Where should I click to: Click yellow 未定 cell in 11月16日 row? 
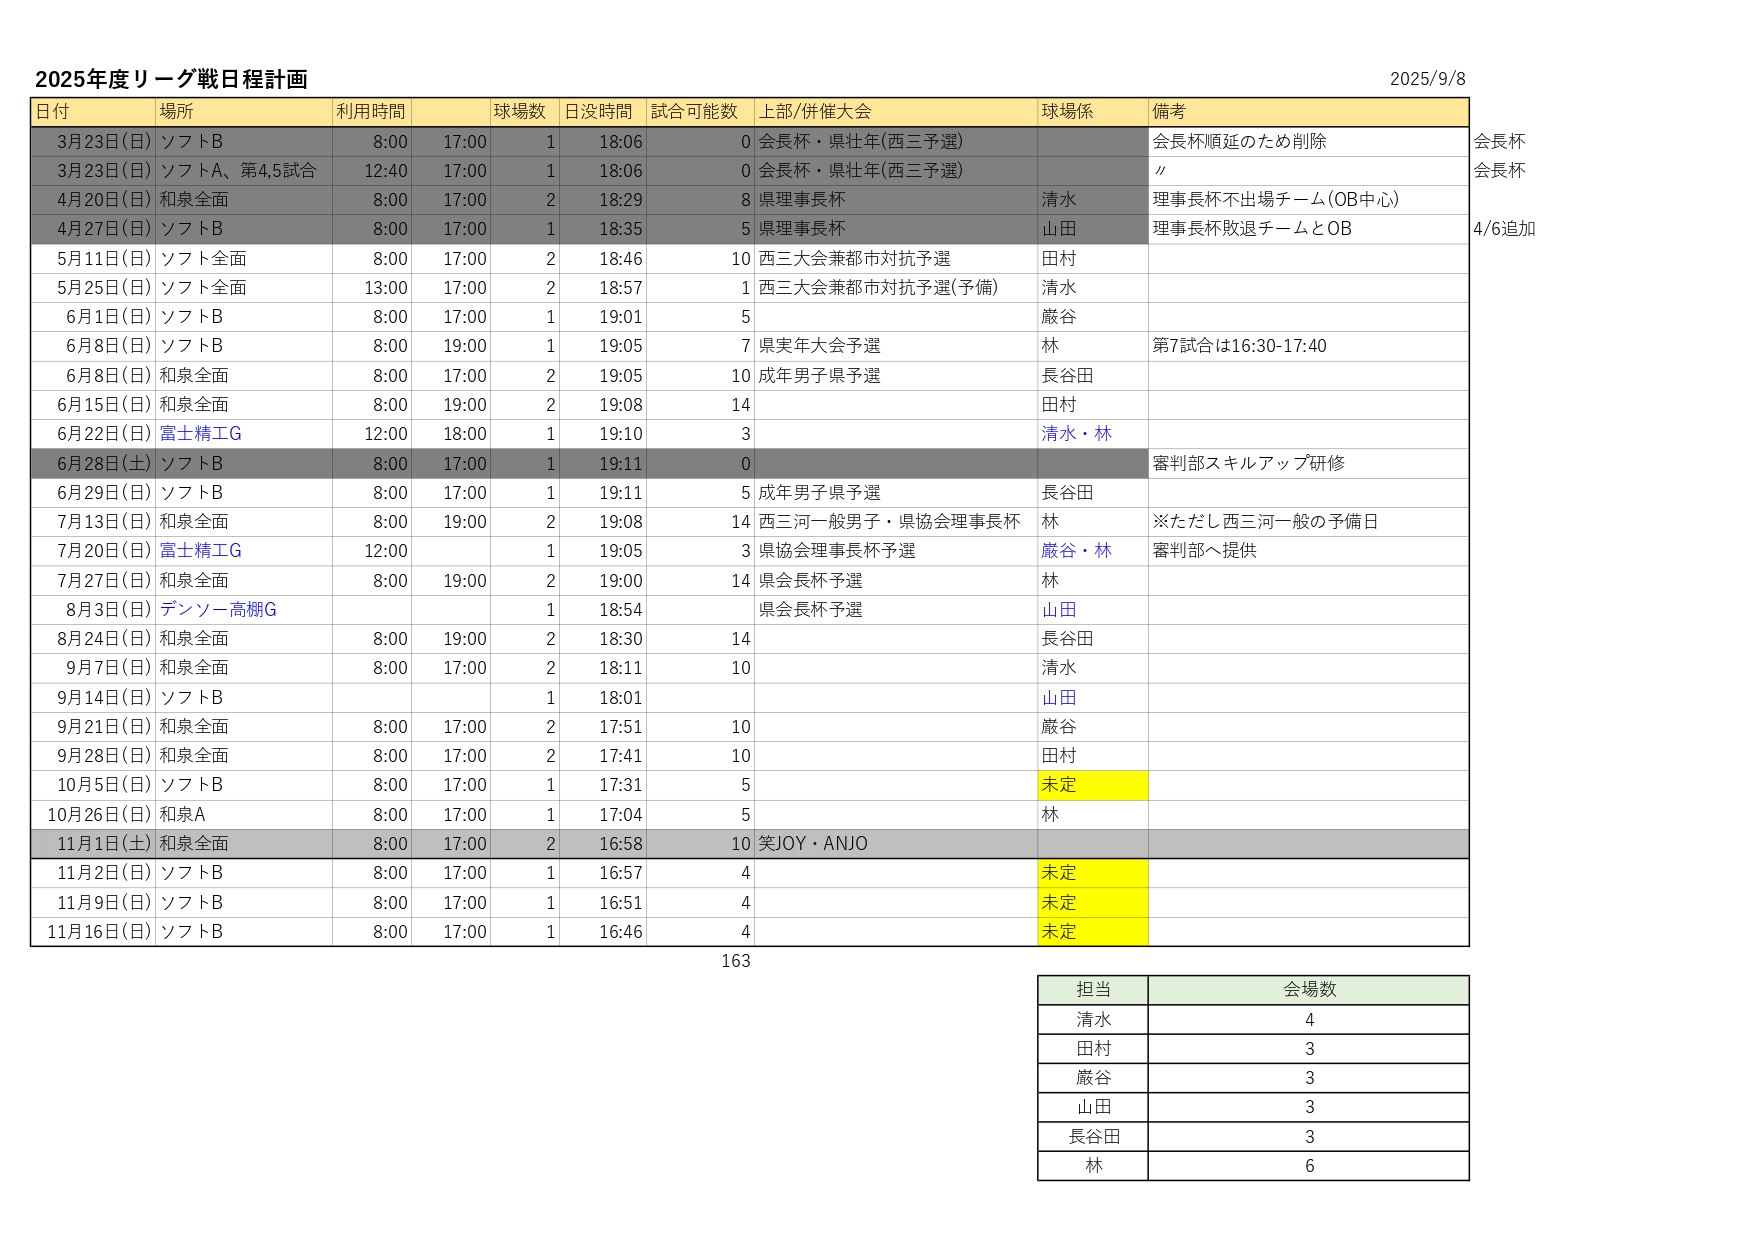(1093, 932)
